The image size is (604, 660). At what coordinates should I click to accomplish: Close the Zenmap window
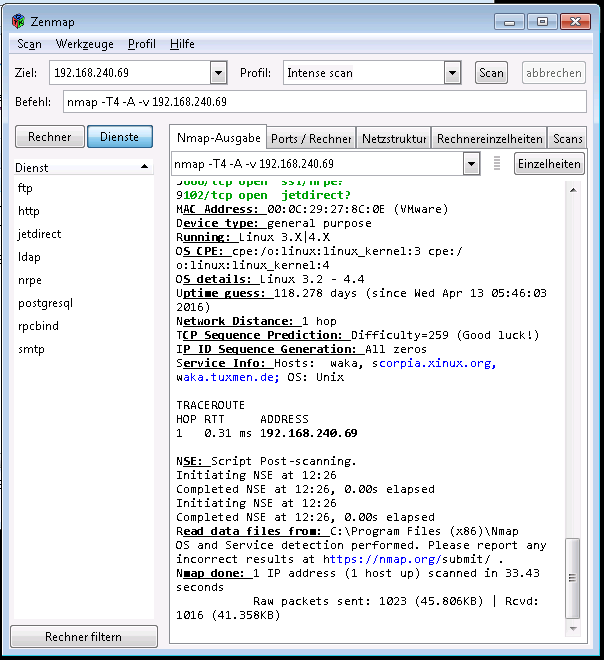[575, 22]
